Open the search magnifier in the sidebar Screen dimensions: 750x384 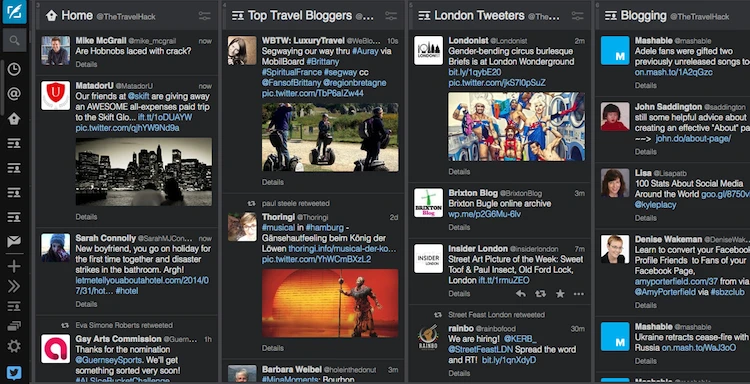click(14, 41)
